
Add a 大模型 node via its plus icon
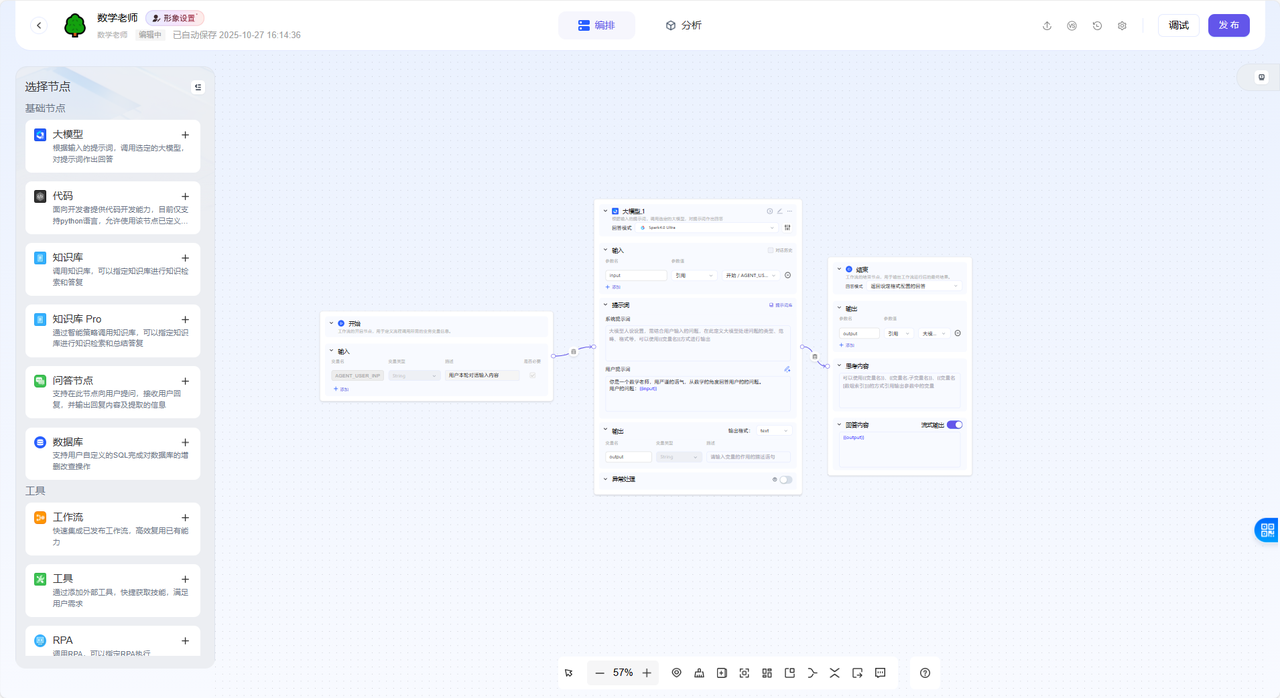click(185, 135)
